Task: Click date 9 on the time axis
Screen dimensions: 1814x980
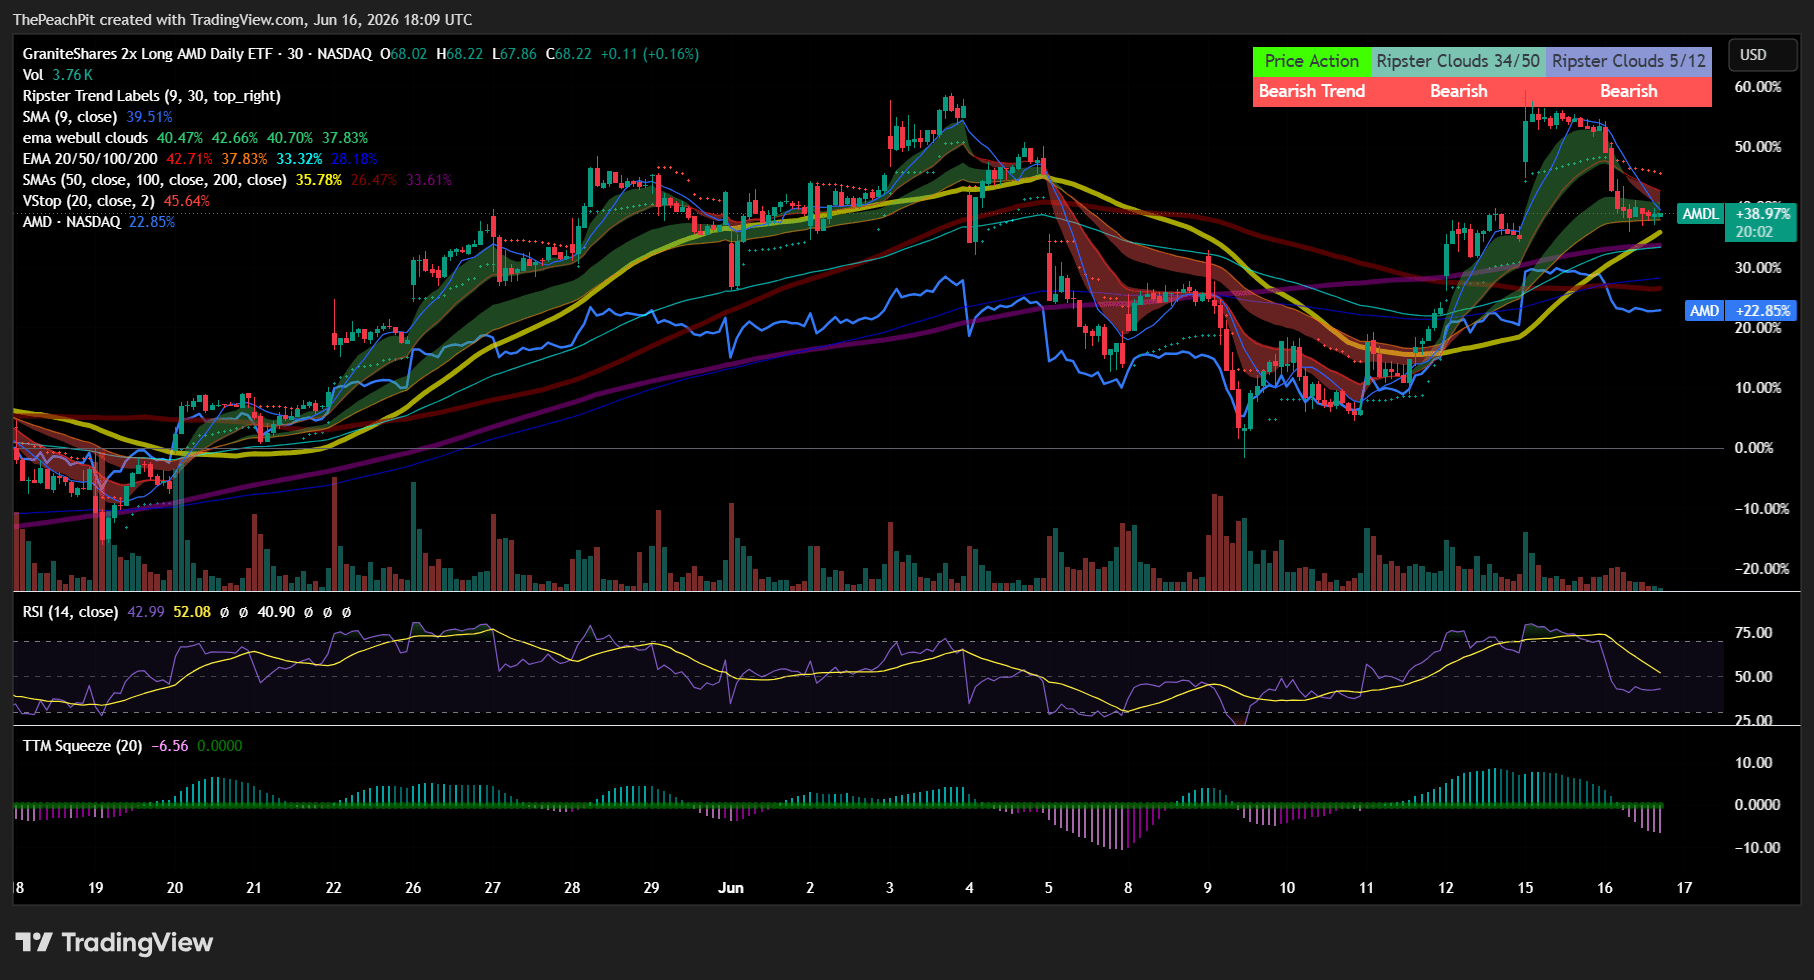Action: click(1208, 888)
